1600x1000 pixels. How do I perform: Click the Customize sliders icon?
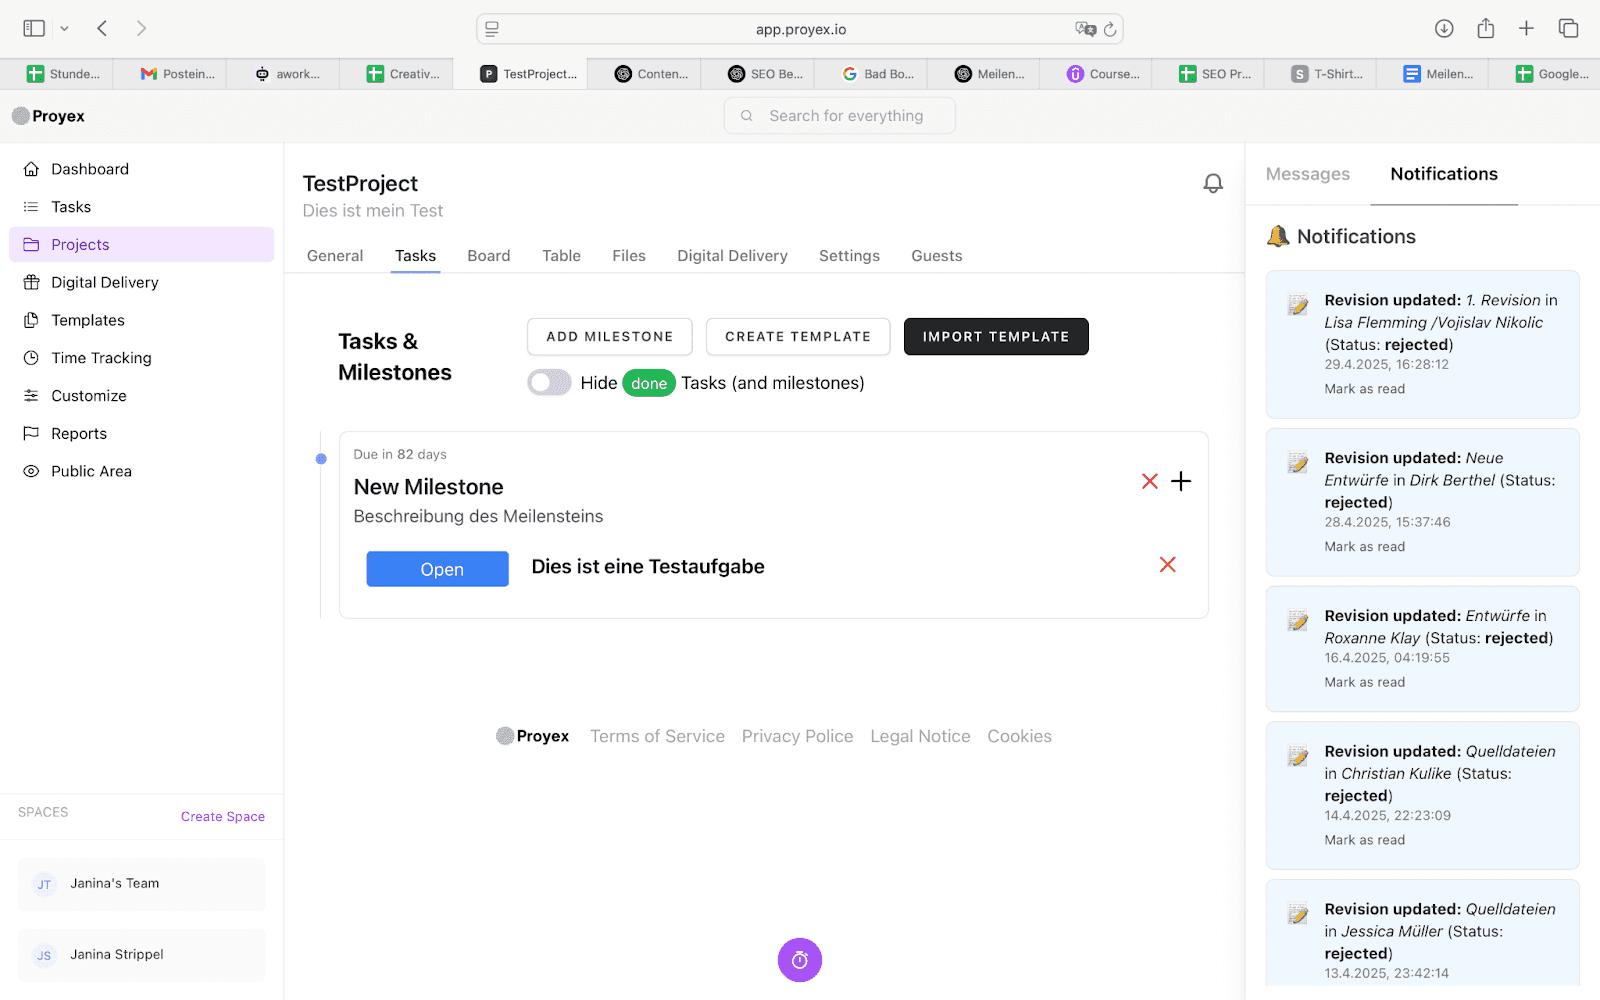point(31,396)
